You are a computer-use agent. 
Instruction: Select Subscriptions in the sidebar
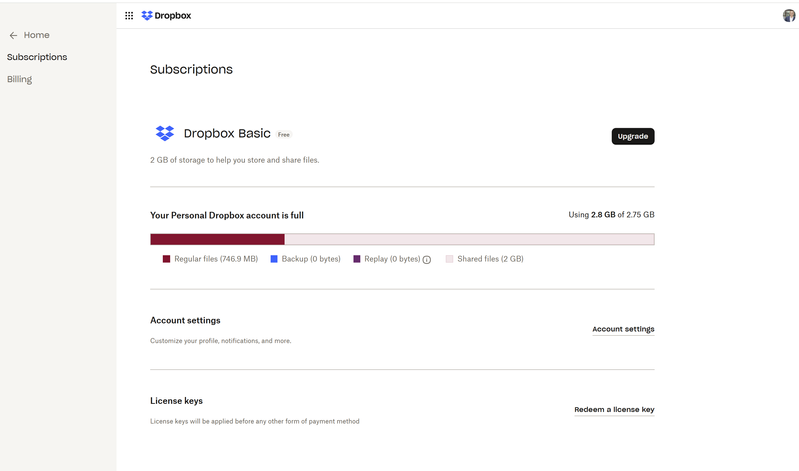(x=37, y=57)
